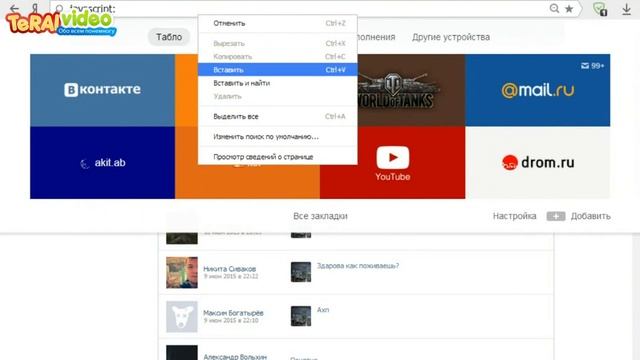Choose Просмотр сведений о странице
Screen dimensions: 640x360
click(x=278, y=156)
